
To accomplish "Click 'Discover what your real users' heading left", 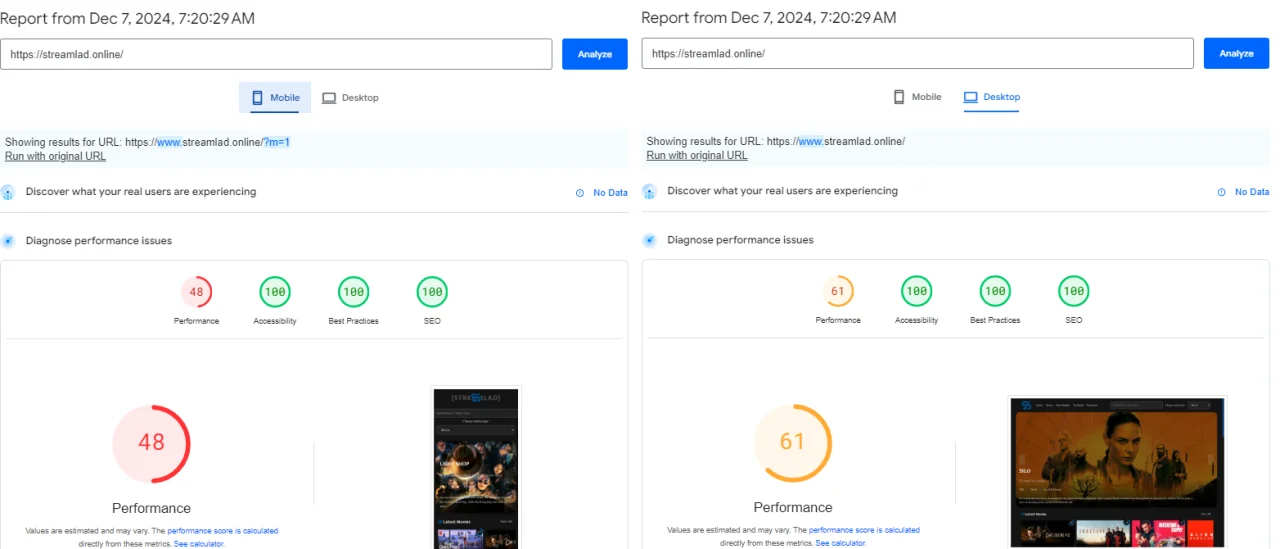I will pyautogui.click(x=141, y=192).
